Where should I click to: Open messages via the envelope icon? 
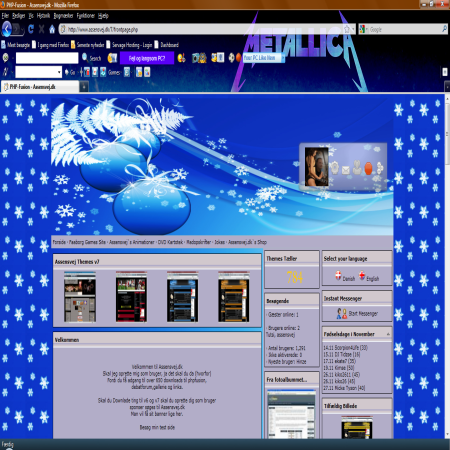pos(346,170)
